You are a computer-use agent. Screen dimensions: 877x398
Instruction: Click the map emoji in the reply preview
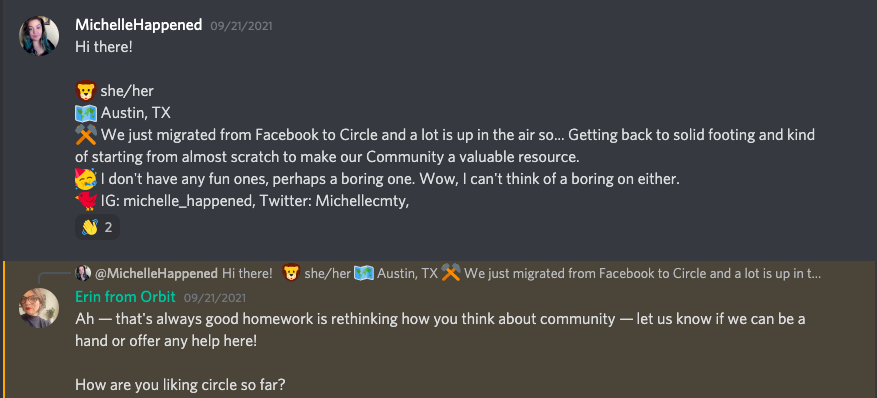coord(364,273)
